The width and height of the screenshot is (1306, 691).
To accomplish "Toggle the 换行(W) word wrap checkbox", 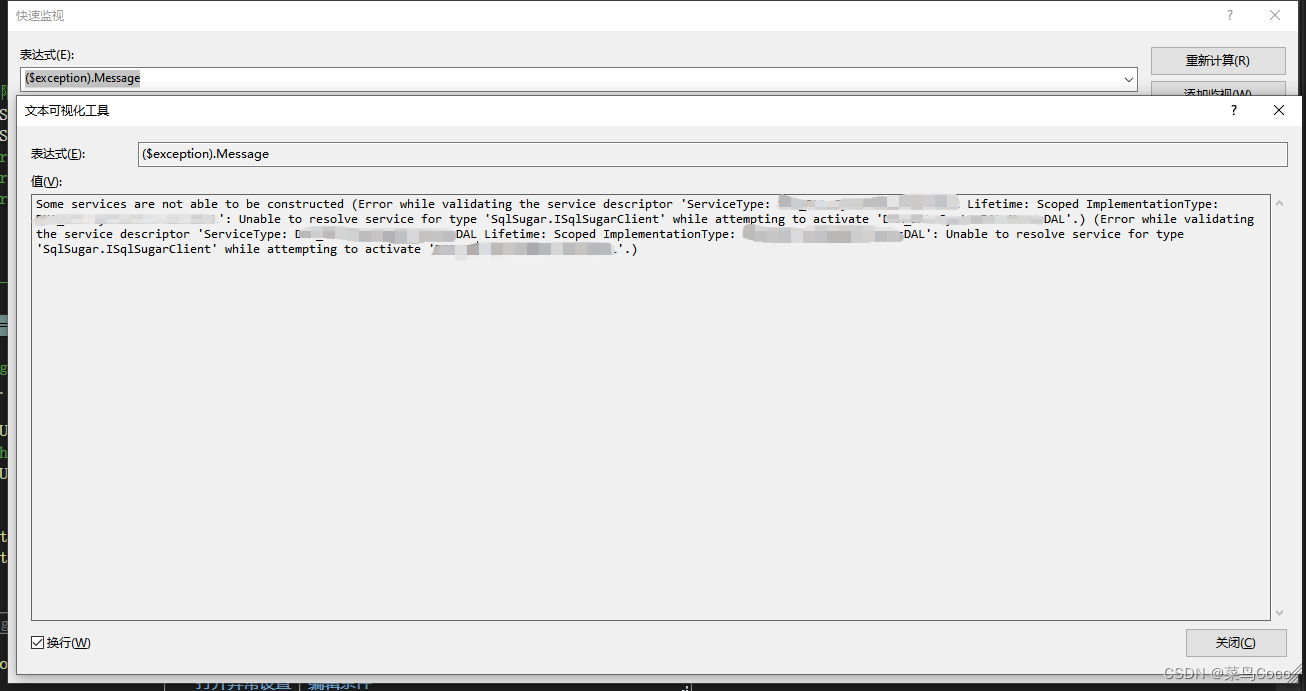I will (37, 642).
